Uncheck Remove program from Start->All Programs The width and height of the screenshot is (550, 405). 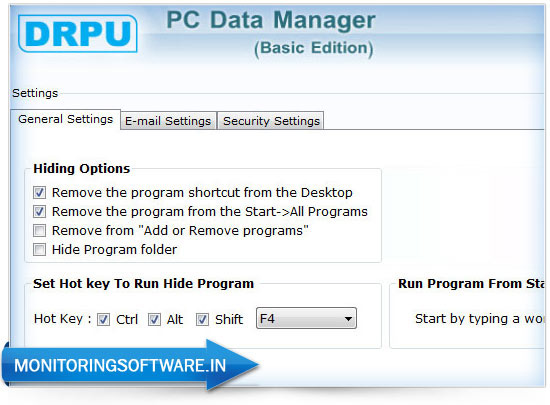click(x=39, y=211)
